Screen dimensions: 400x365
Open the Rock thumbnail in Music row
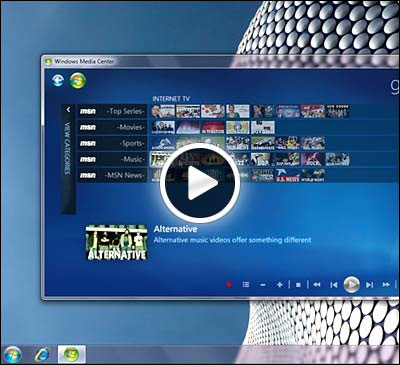[x=313, y=159]
